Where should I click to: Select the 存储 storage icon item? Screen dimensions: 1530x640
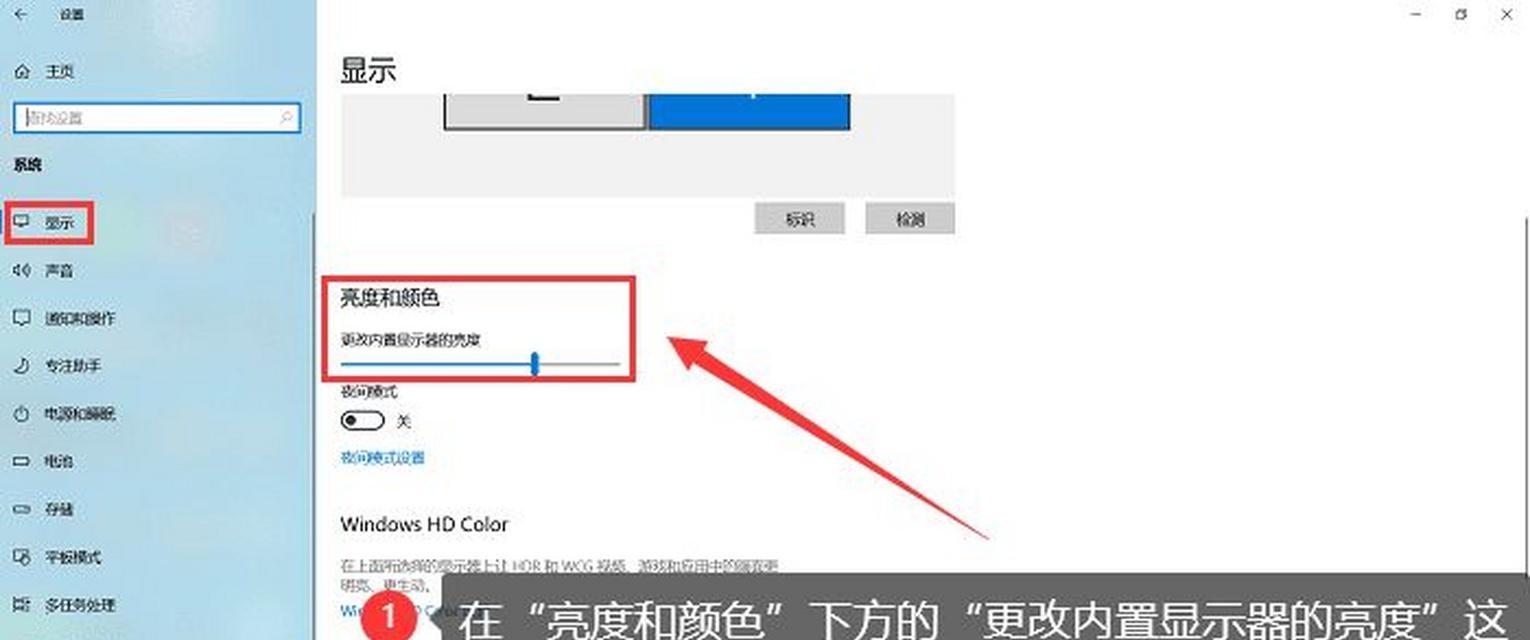(23, 509)
